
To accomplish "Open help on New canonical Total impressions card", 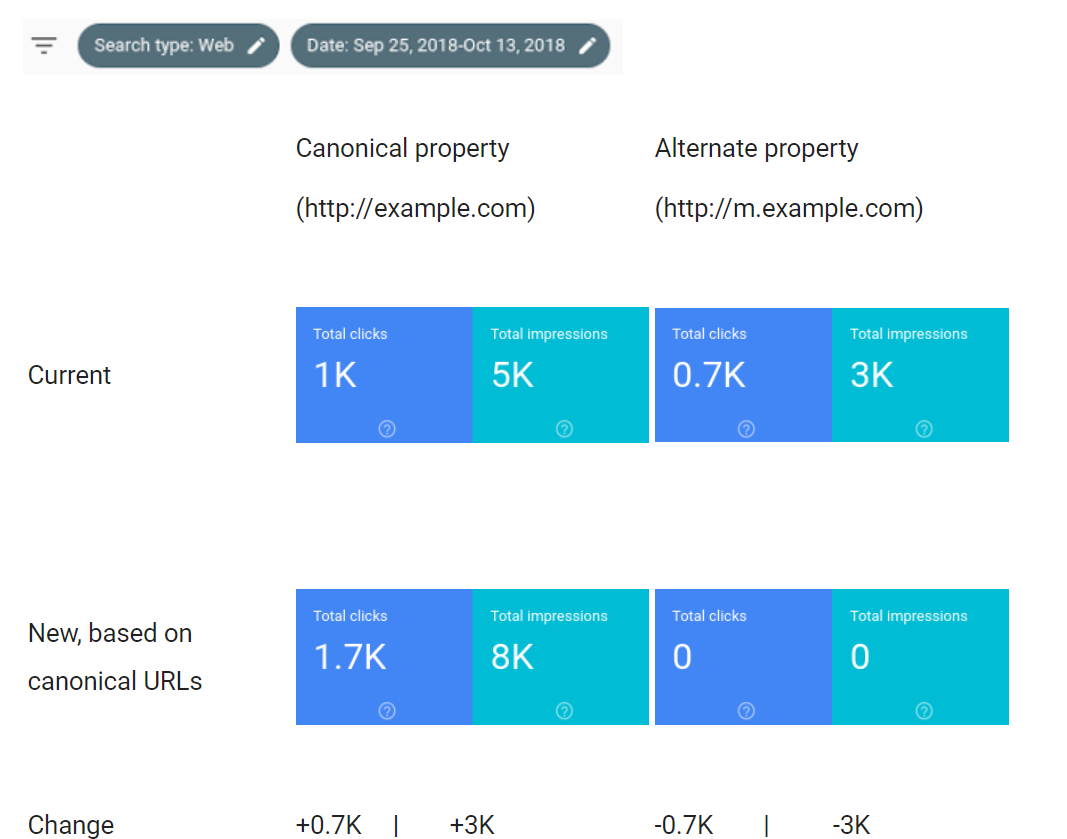I will (x=563, y=710).
